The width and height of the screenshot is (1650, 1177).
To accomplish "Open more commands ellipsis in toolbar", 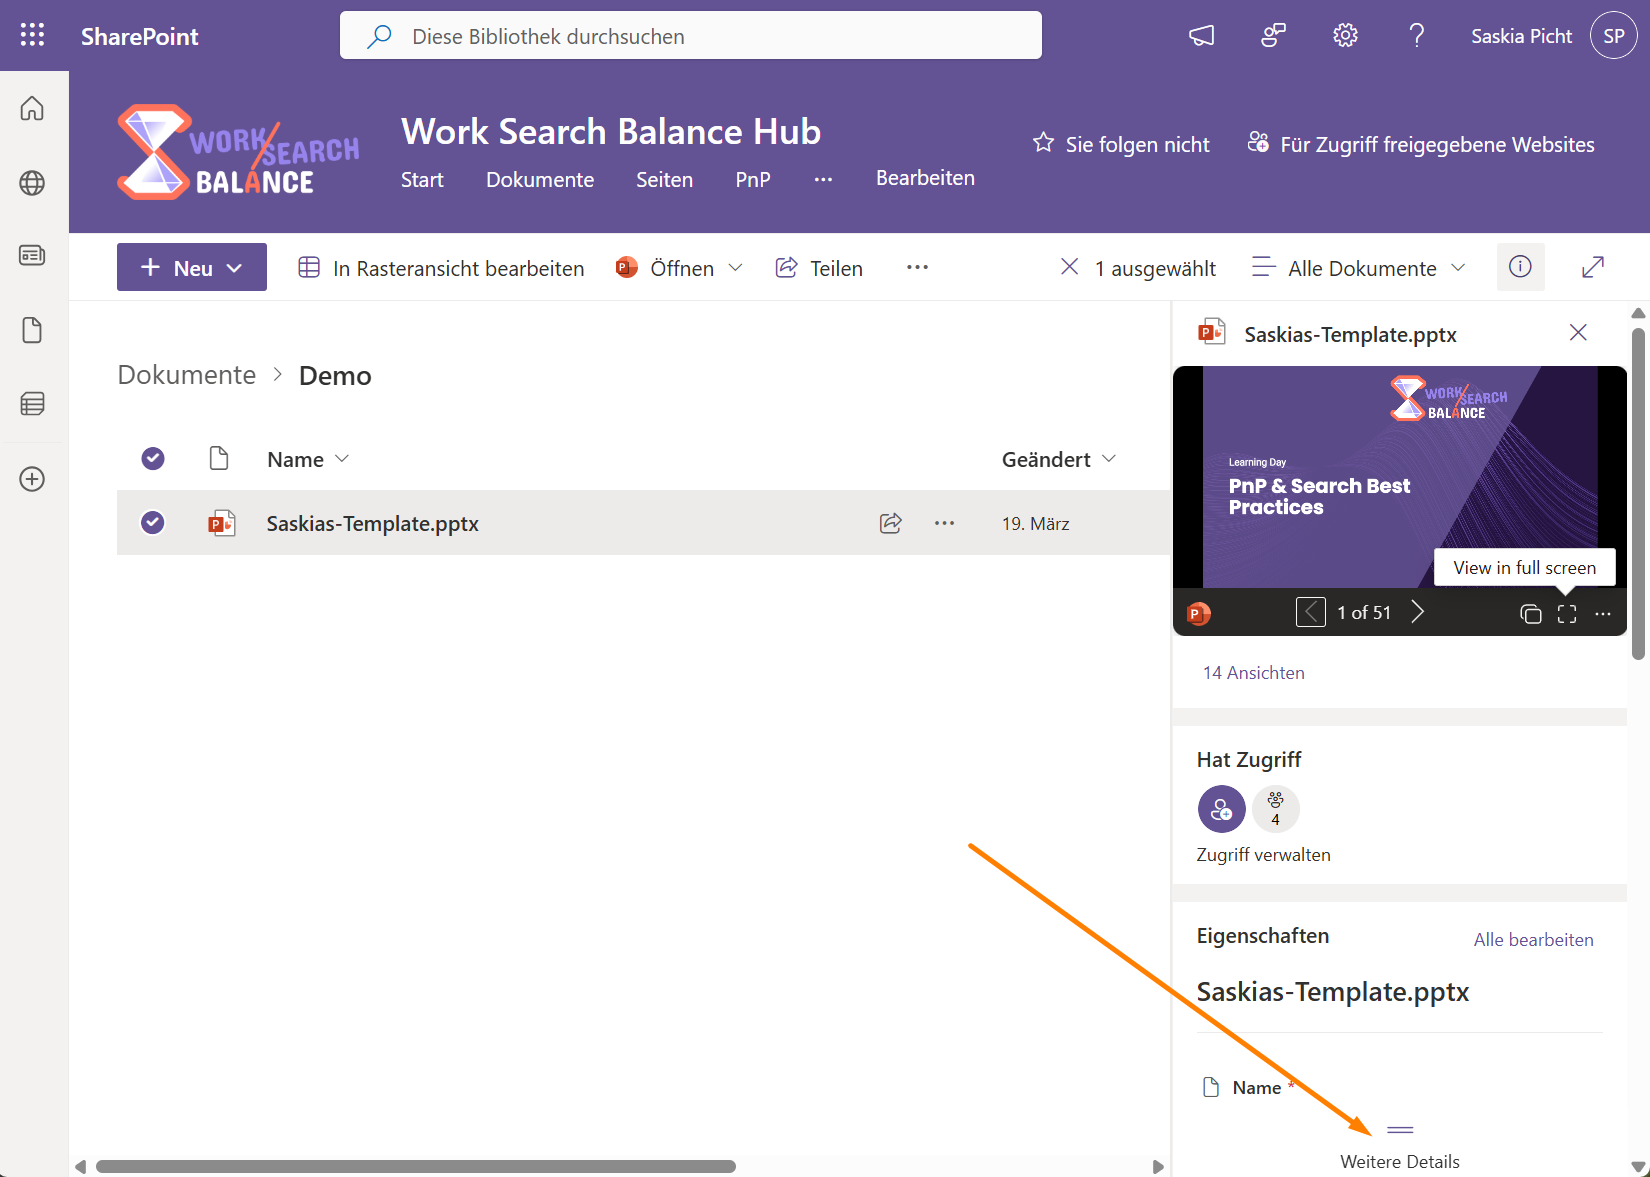I will [x=917, y=267].
